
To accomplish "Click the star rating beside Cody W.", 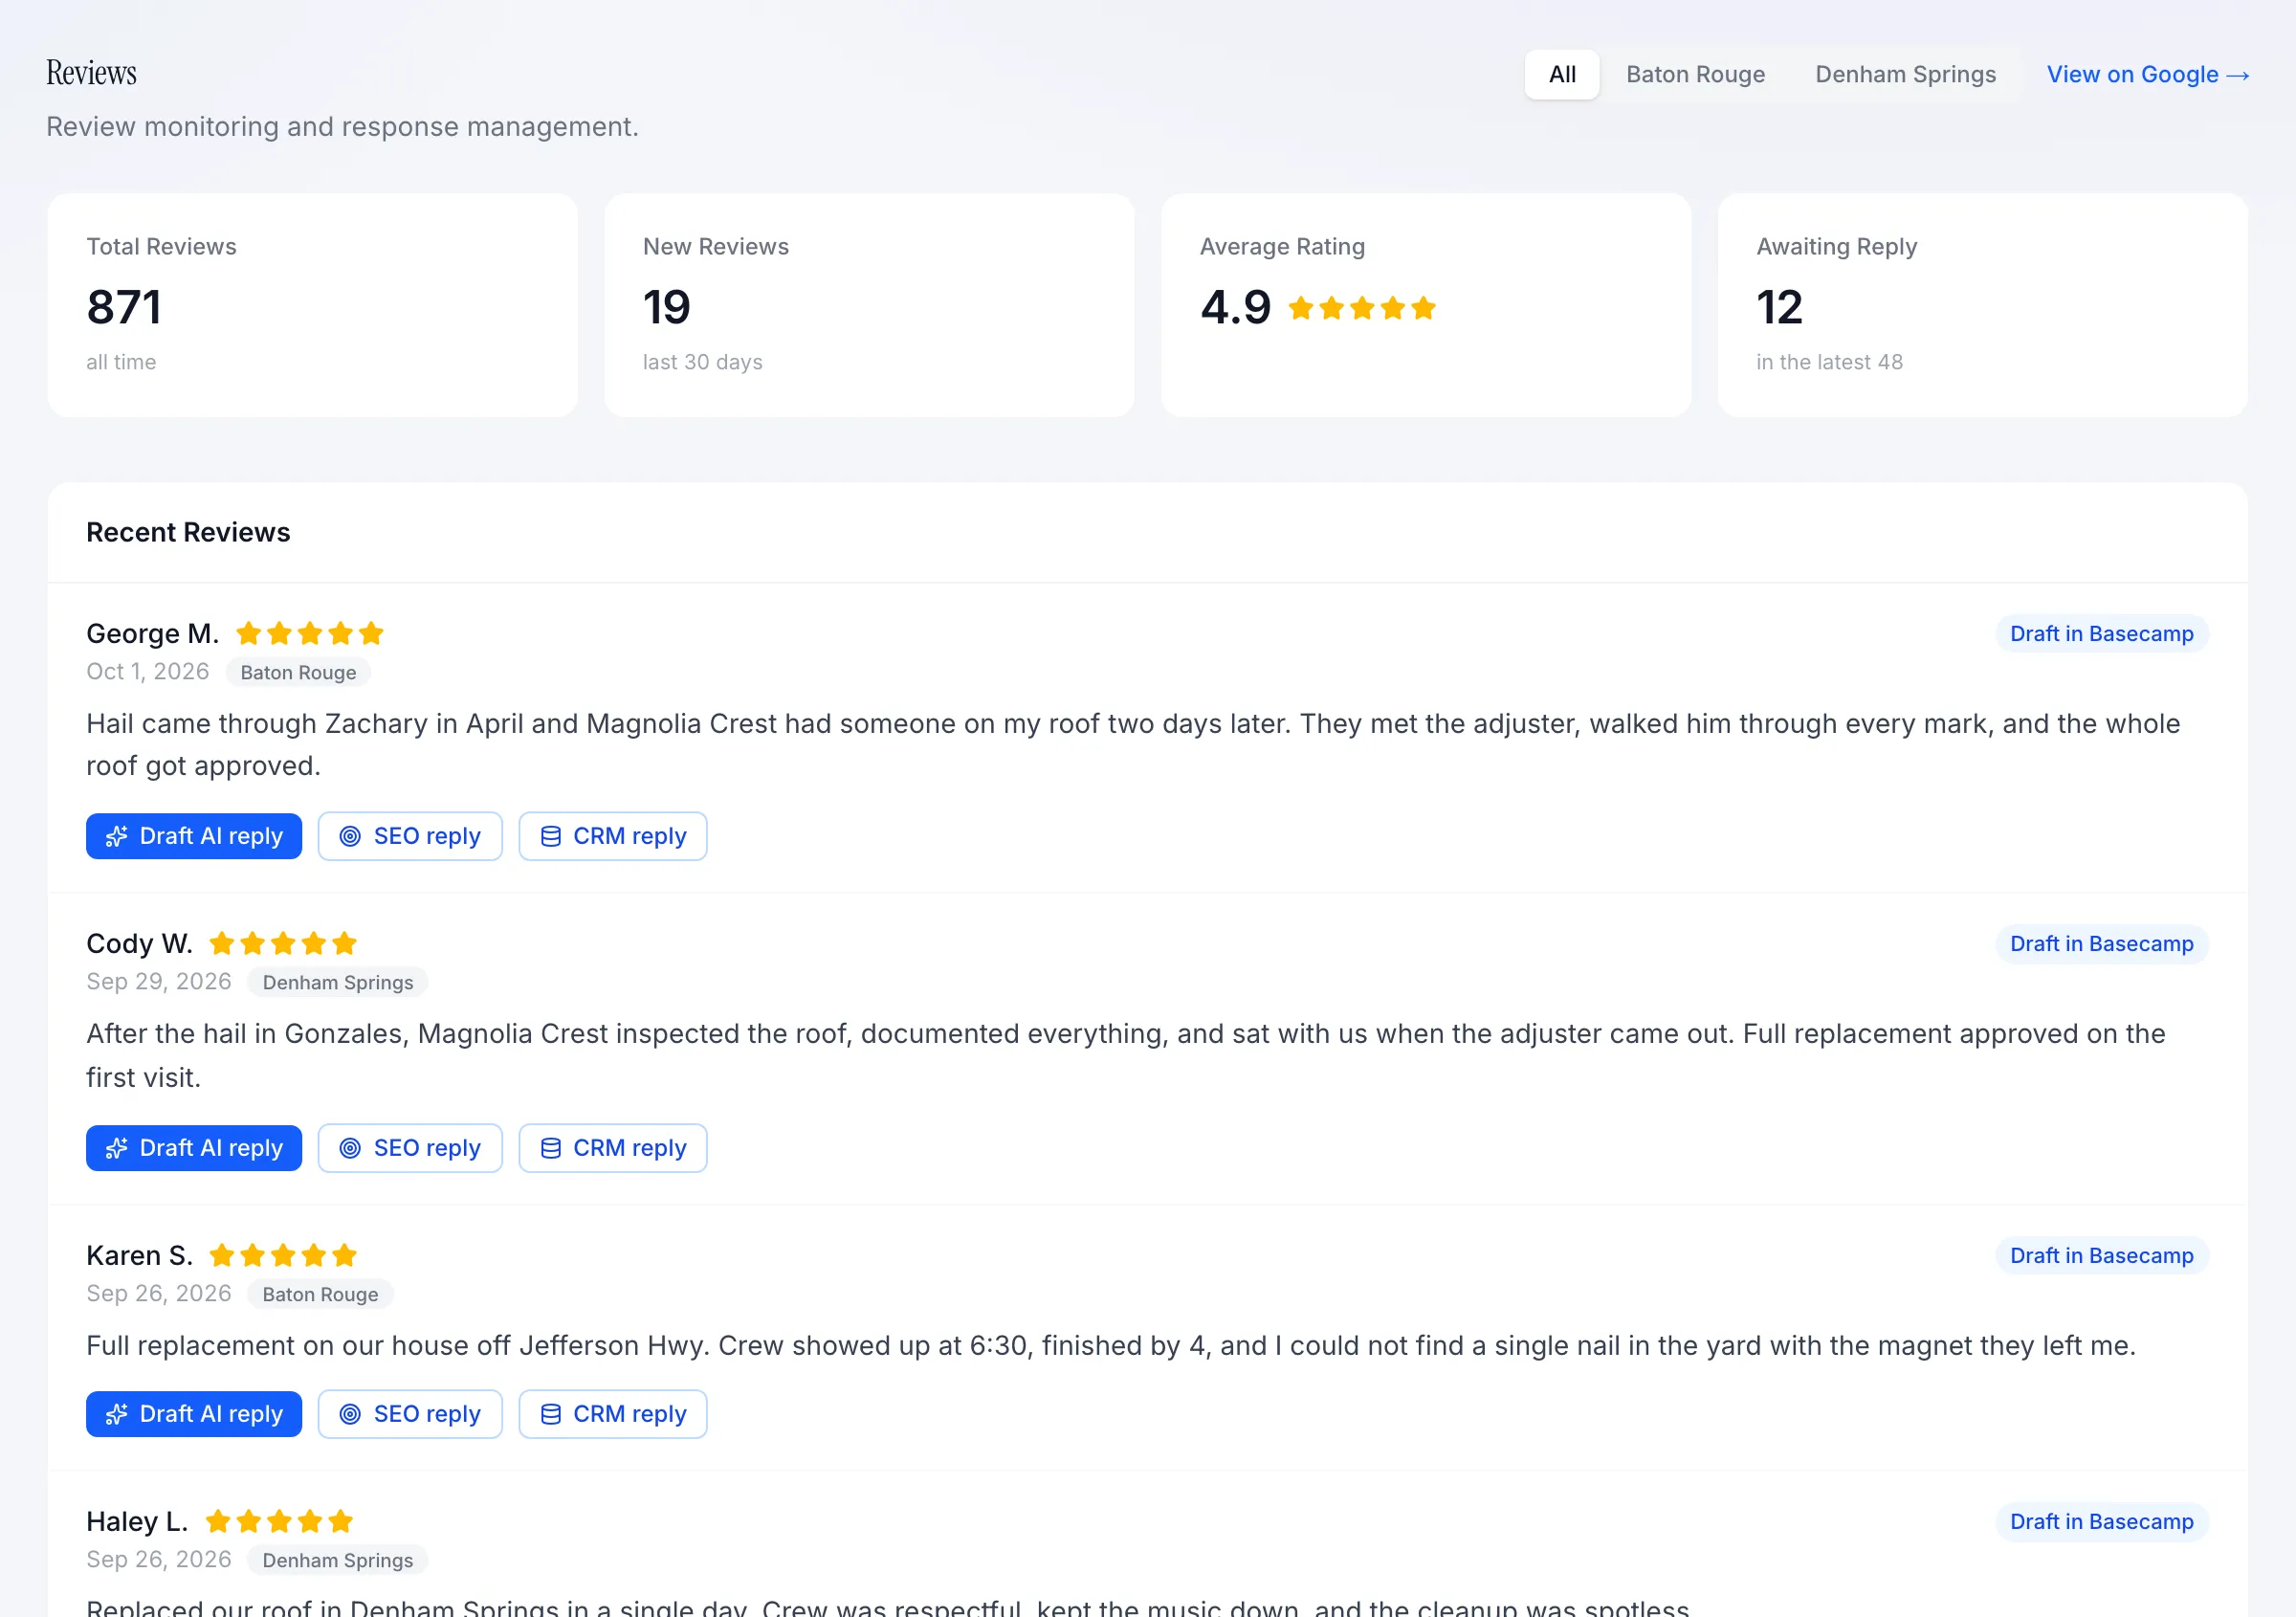I will (283, 944).
